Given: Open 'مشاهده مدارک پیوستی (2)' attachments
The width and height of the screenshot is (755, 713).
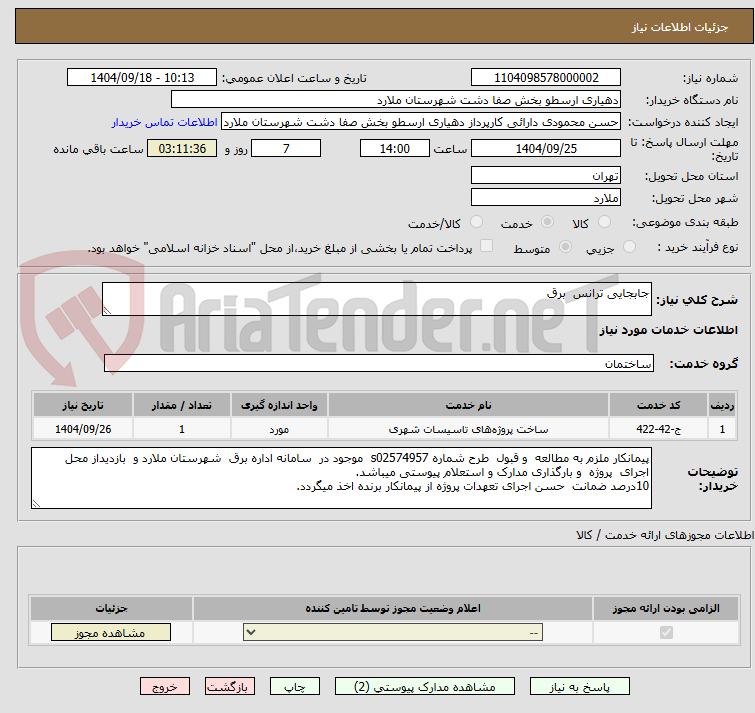Looking at the screenshot, I should point(425,687).
